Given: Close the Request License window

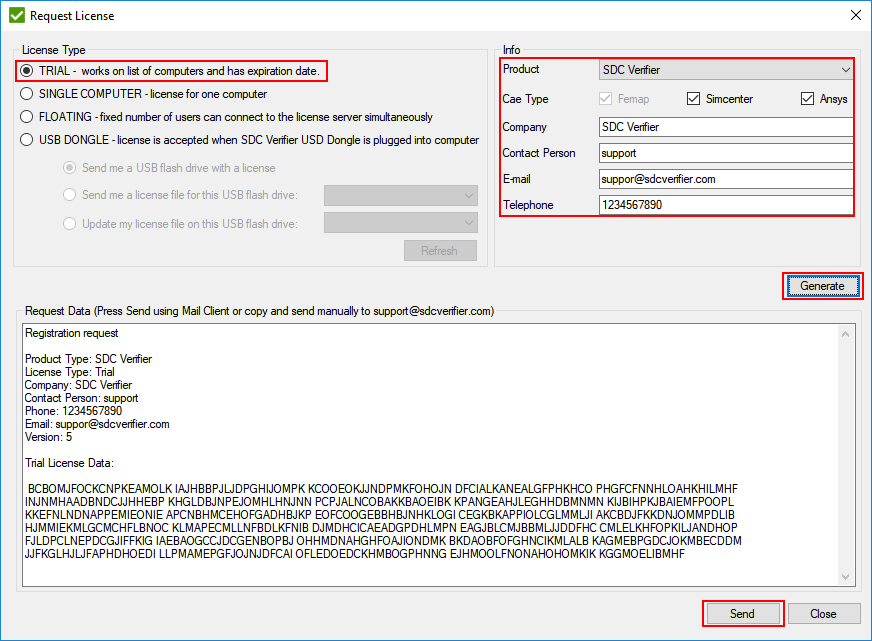Looking at the screenshot, I should click(x=856, y=16).
